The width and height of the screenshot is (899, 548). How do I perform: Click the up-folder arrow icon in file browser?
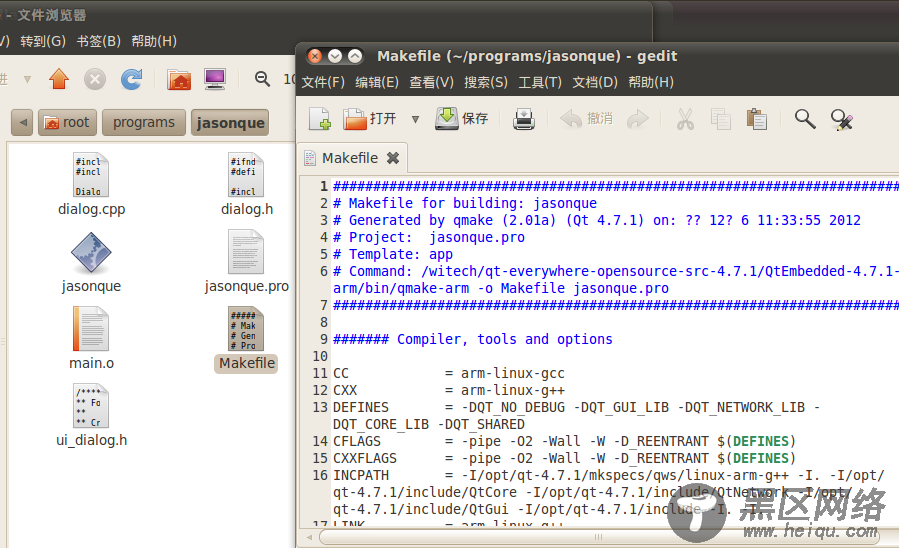(x=59, y=79)
